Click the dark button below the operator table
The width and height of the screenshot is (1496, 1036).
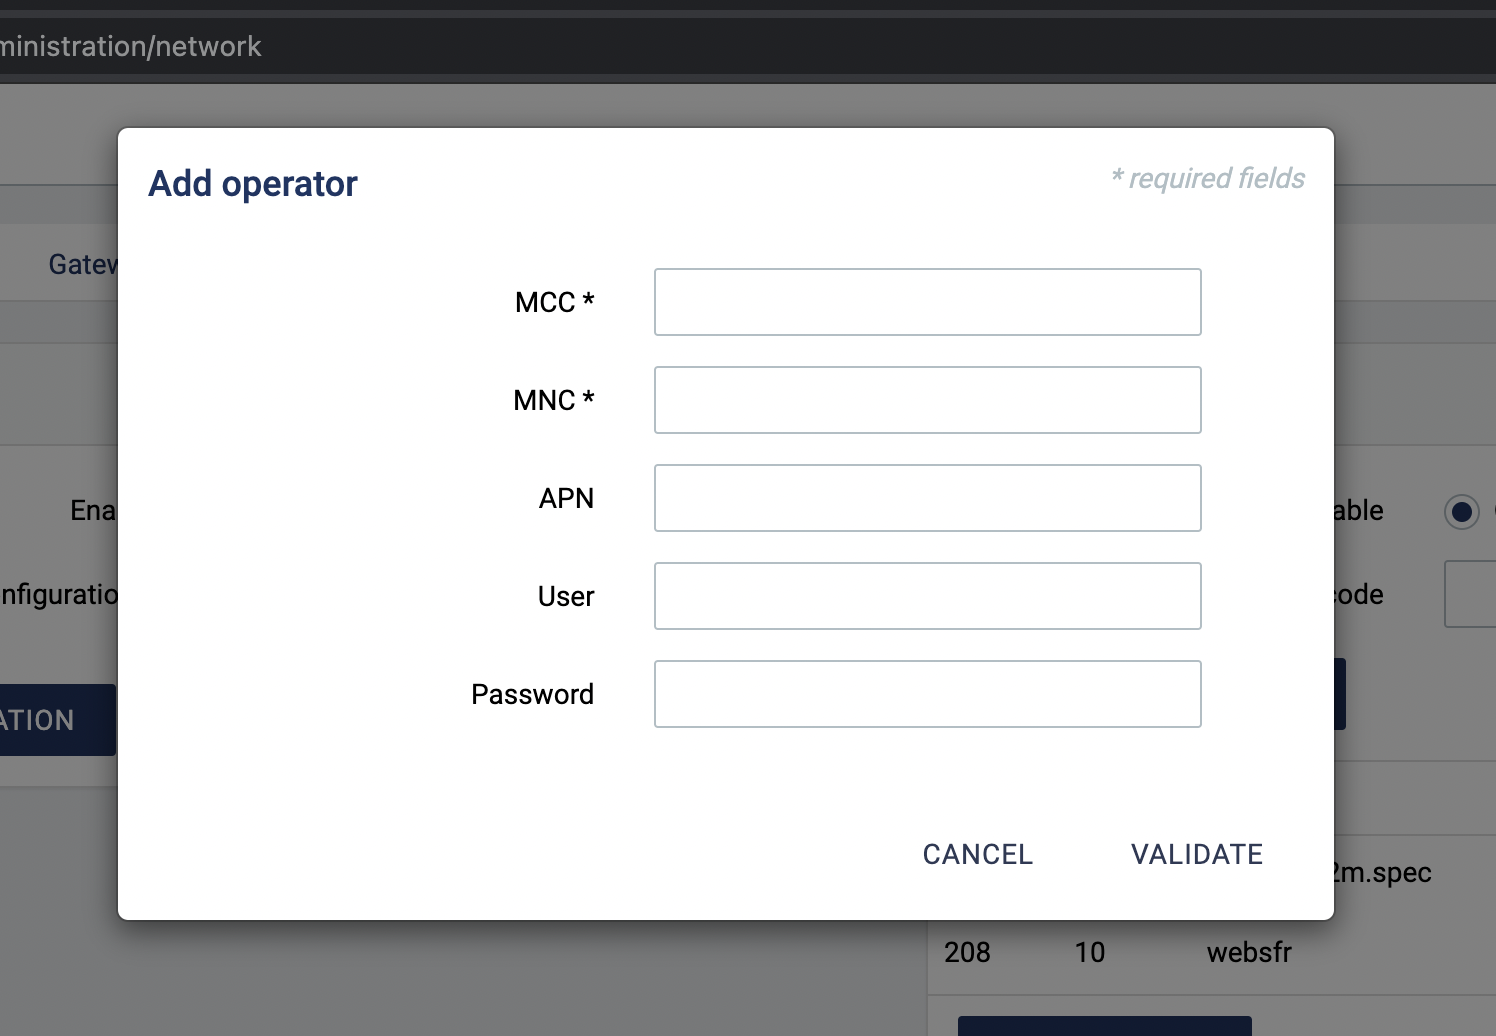(x=1104, y=1026)
